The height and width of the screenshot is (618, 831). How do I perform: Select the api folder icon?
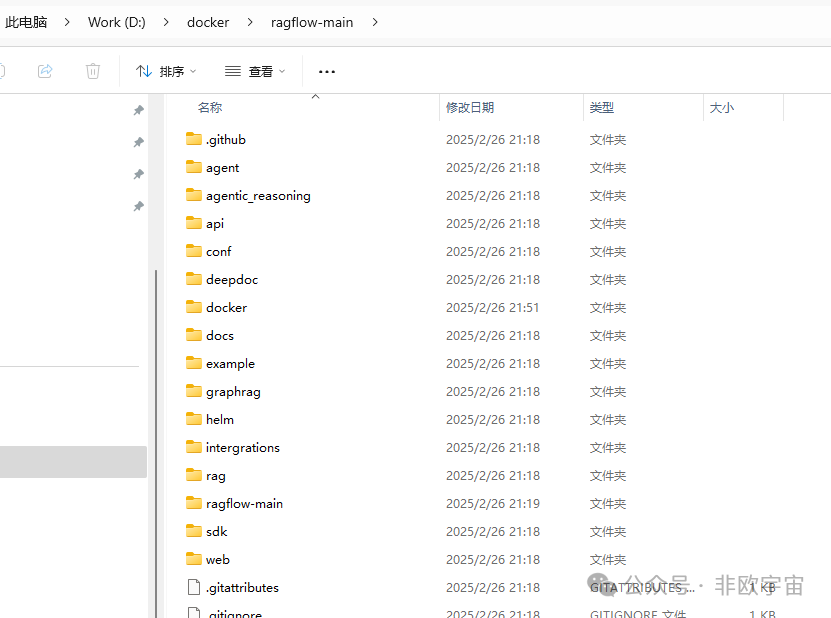tap(194, 223)
